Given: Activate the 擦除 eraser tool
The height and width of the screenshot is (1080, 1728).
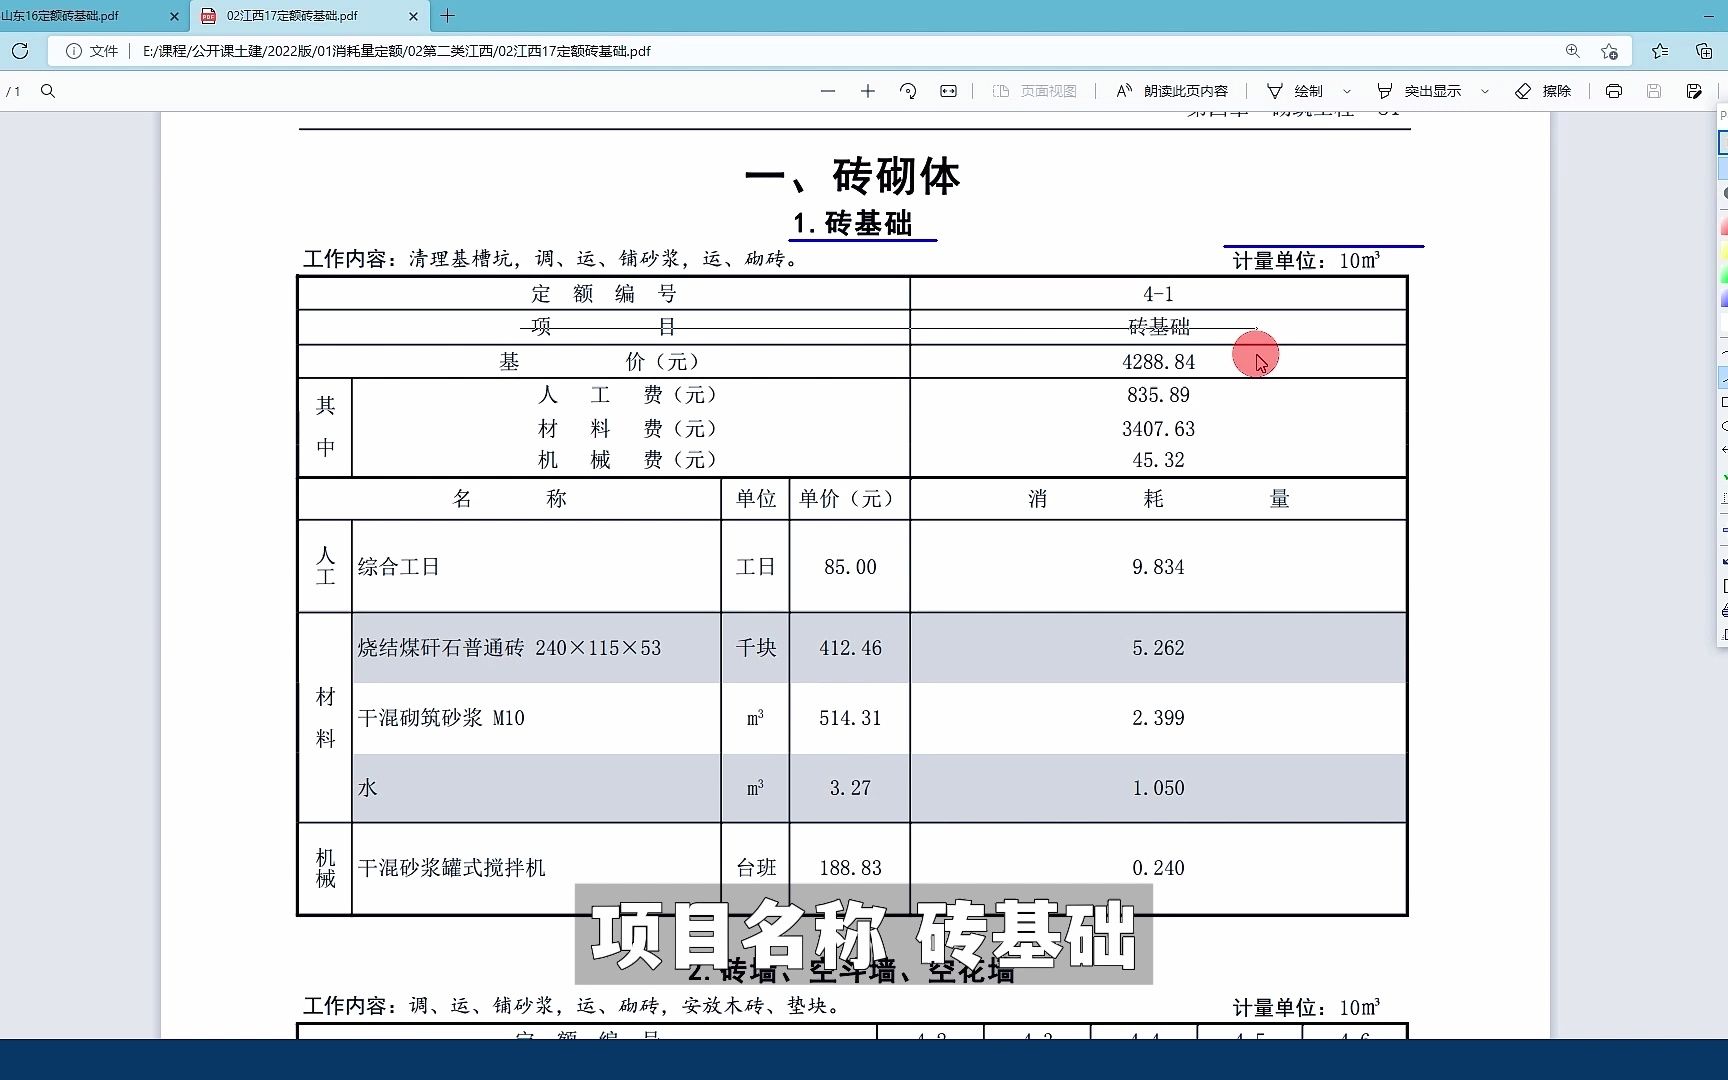Looking at the screenshot, I should (1542, 90).
